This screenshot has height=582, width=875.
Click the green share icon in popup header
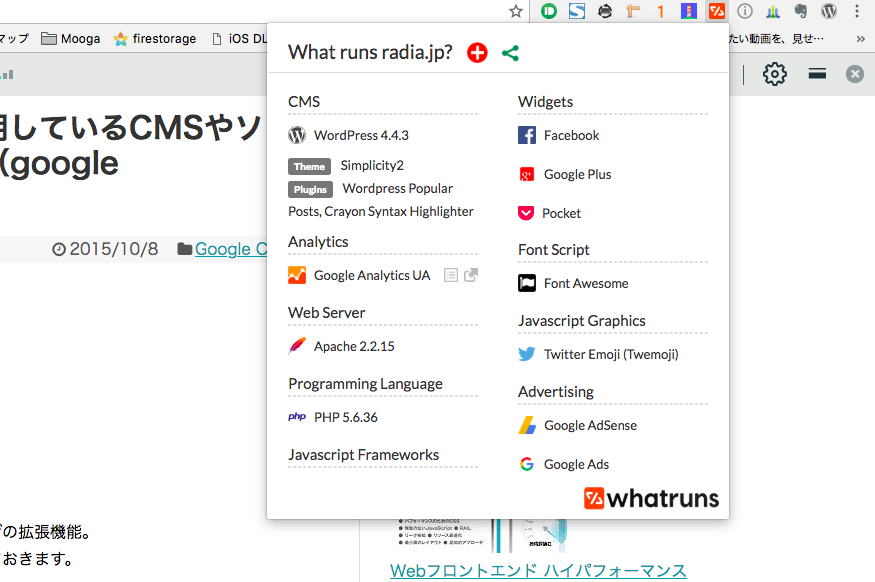point(510,53)
